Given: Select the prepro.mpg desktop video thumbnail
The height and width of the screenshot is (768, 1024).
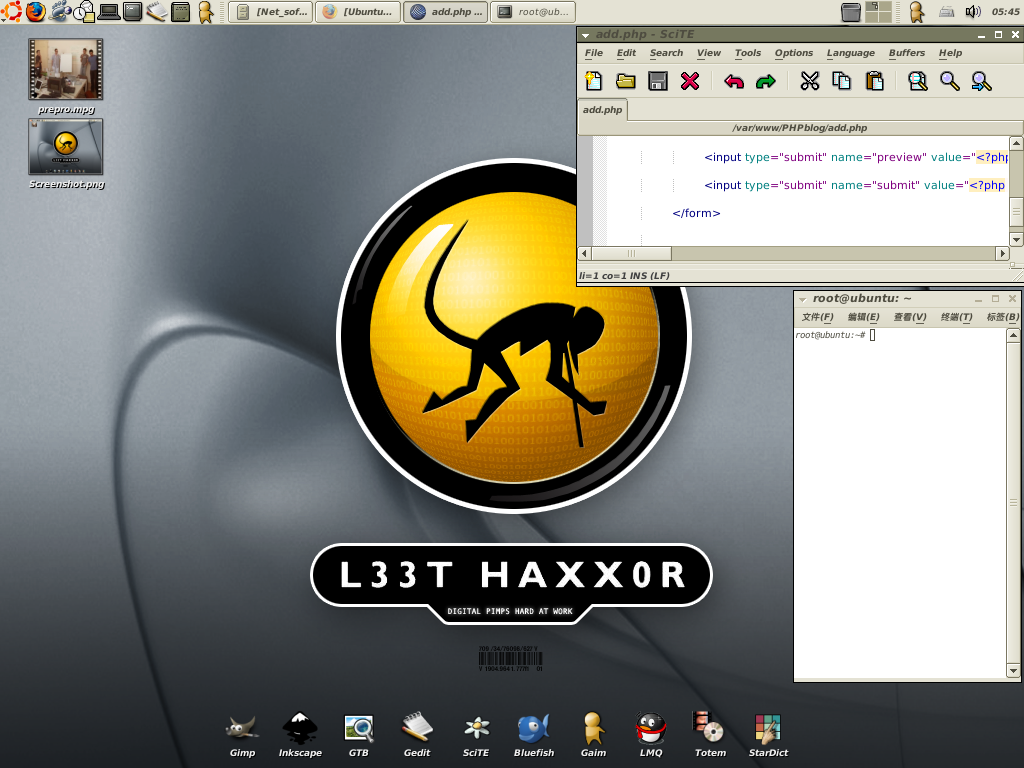Looking at the screenshot, I should (65, 69).
